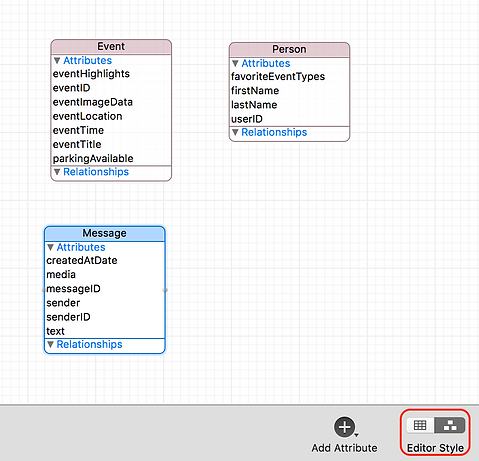Switch to table editor style

click(420, 425)
